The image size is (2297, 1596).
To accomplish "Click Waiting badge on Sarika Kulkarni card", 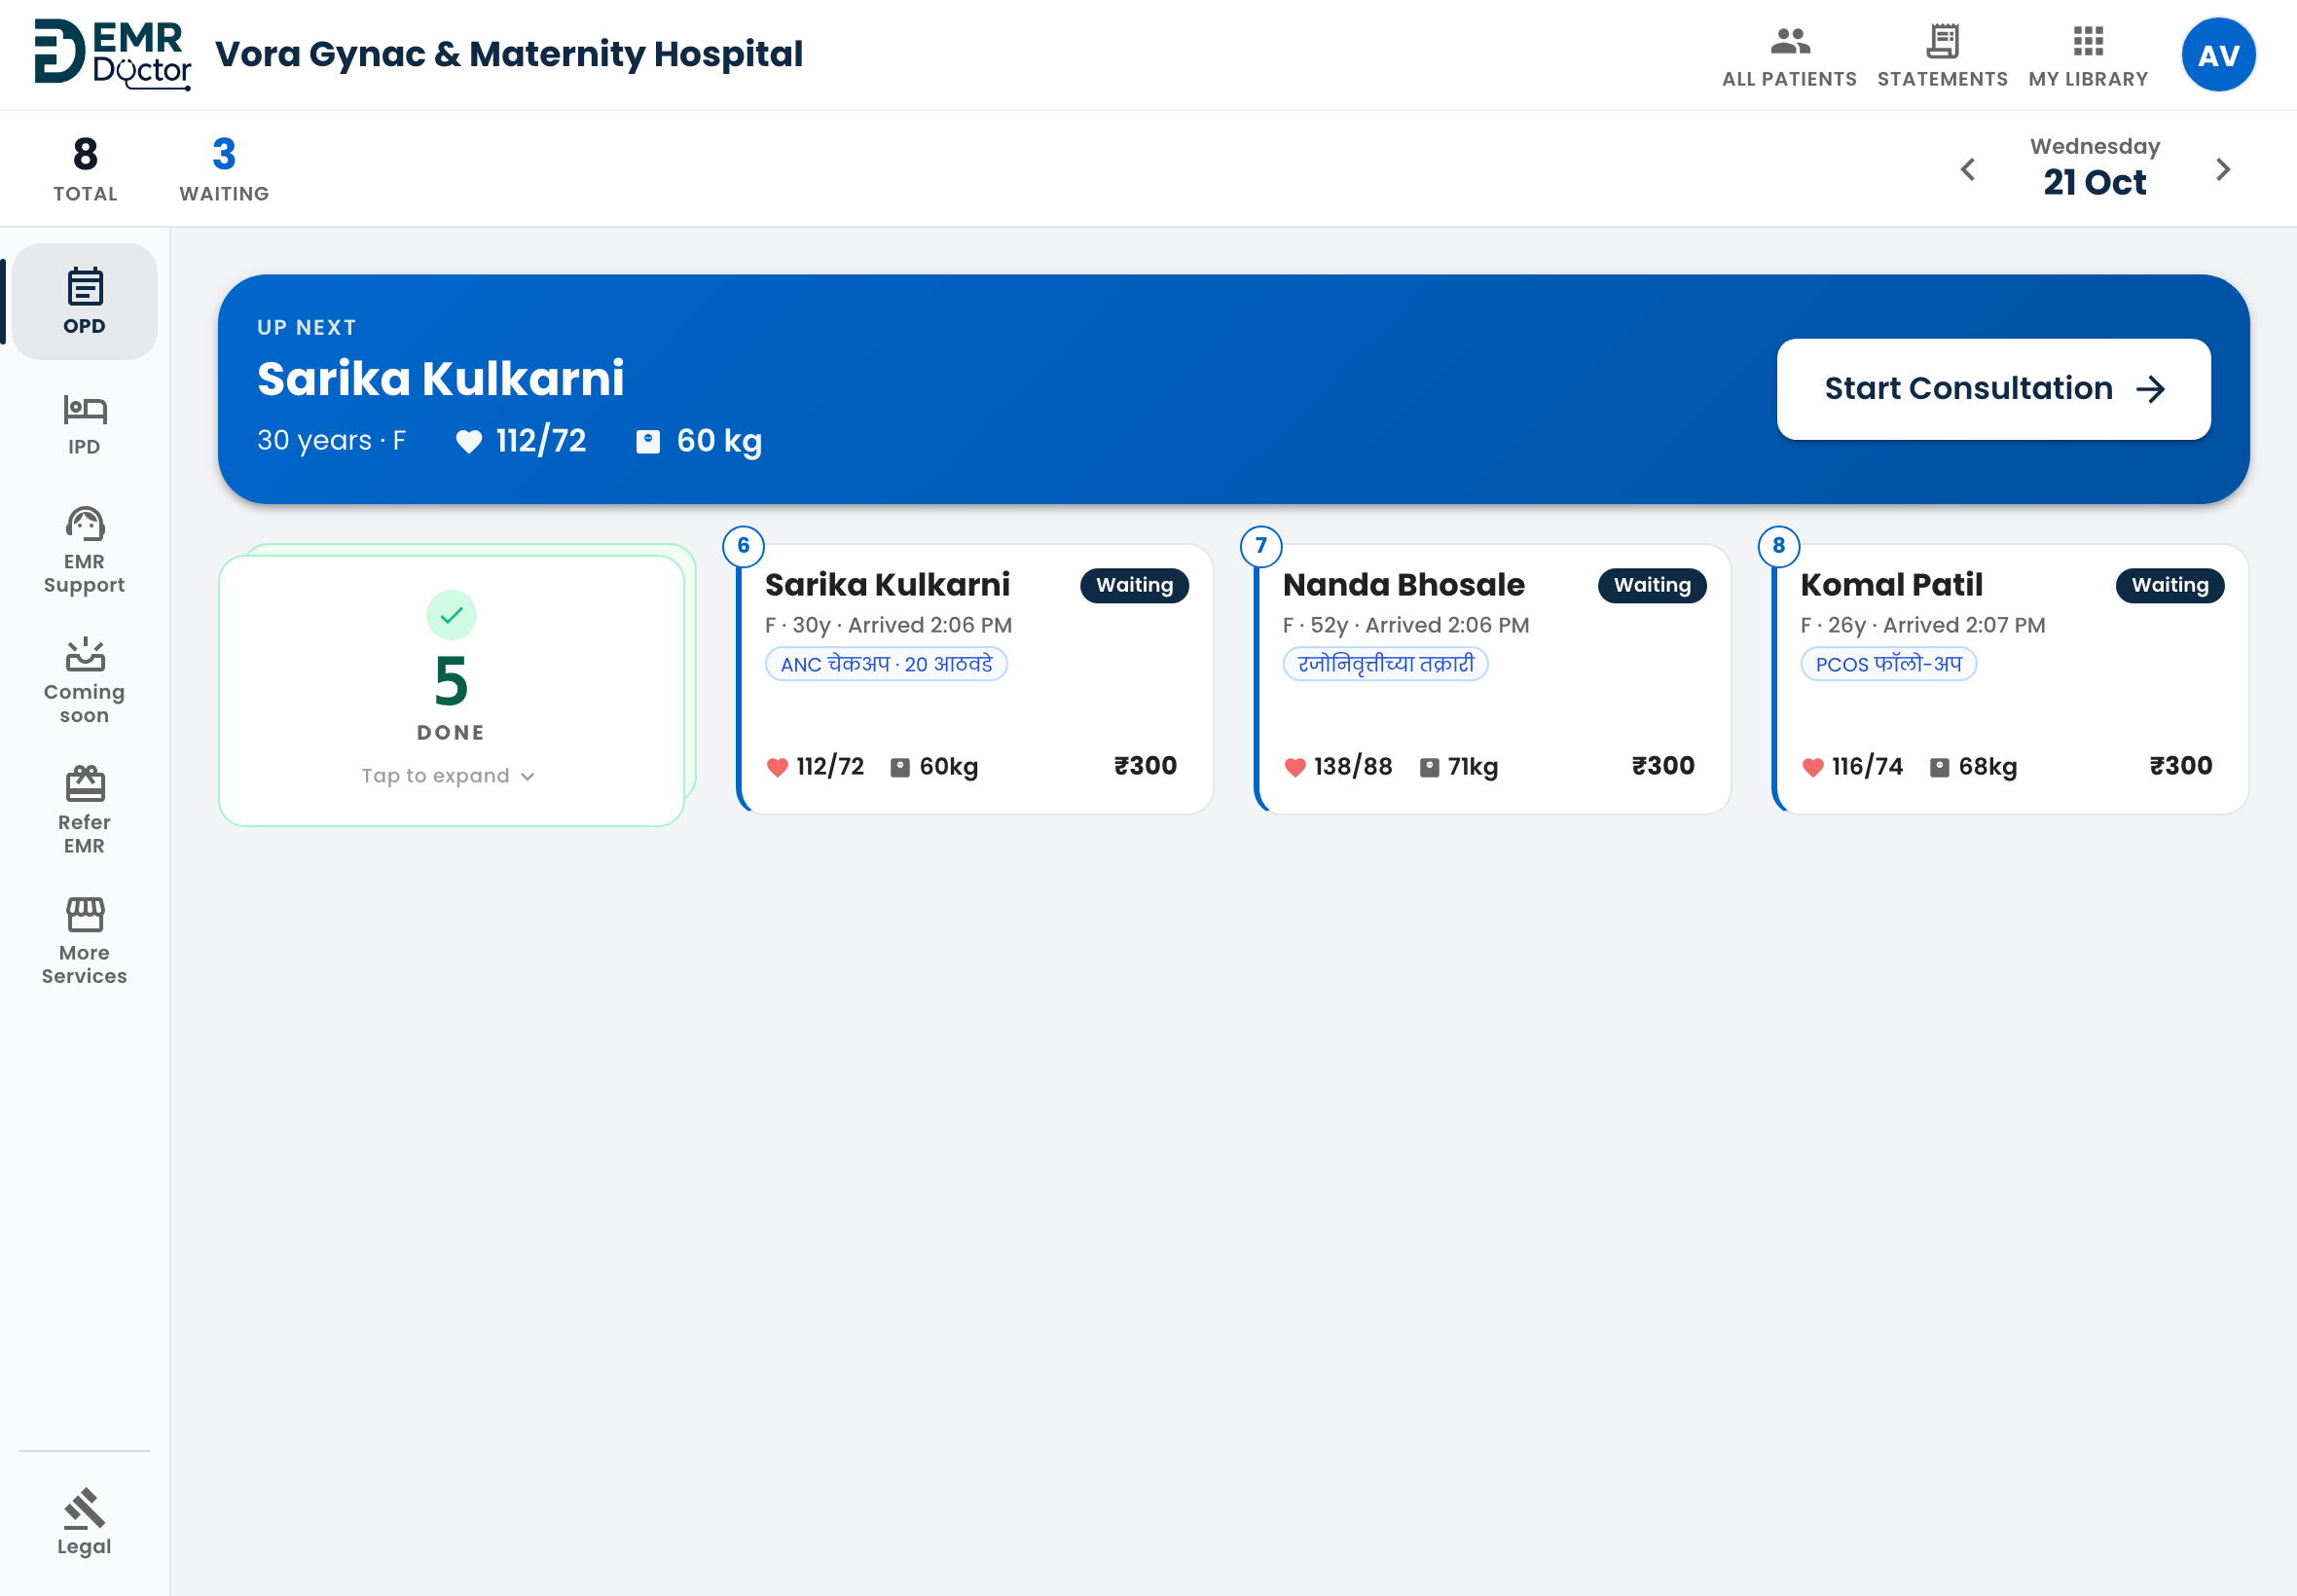I will click(1134, 585).
